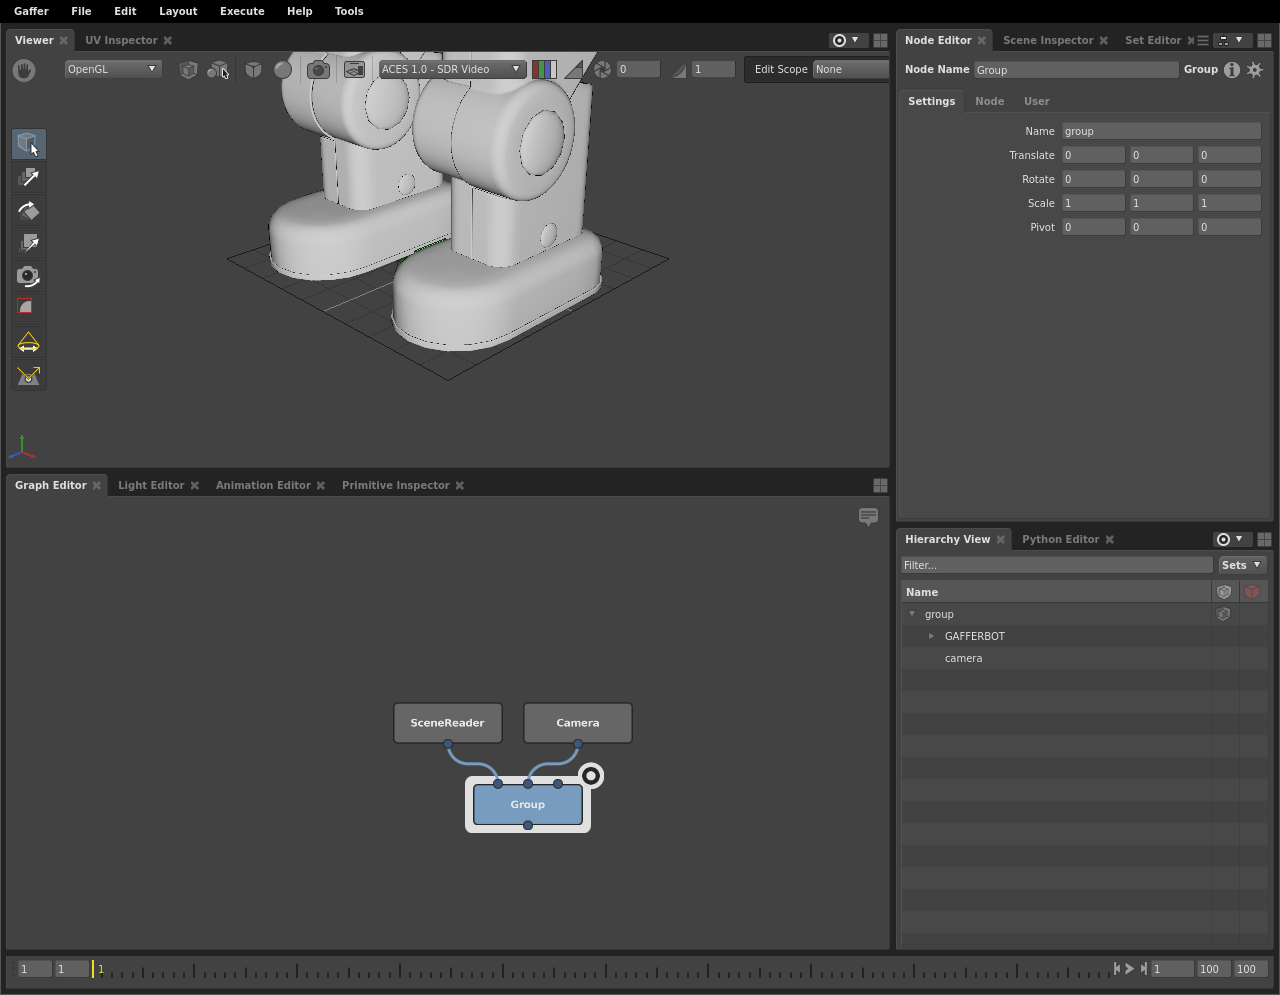Click the RGB channel color swatch
This screenshot has height=995, width=1280.
click(x=544, y=69)
